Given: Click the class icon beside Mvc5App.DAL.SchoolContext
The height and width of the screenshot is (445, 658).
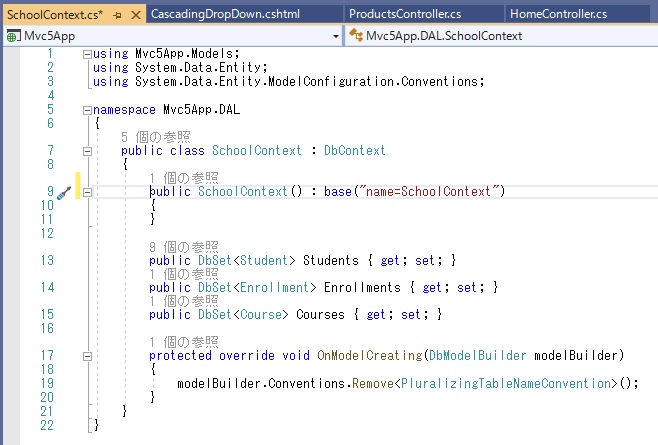Looking at the screenshot, I should coord(355,35).
